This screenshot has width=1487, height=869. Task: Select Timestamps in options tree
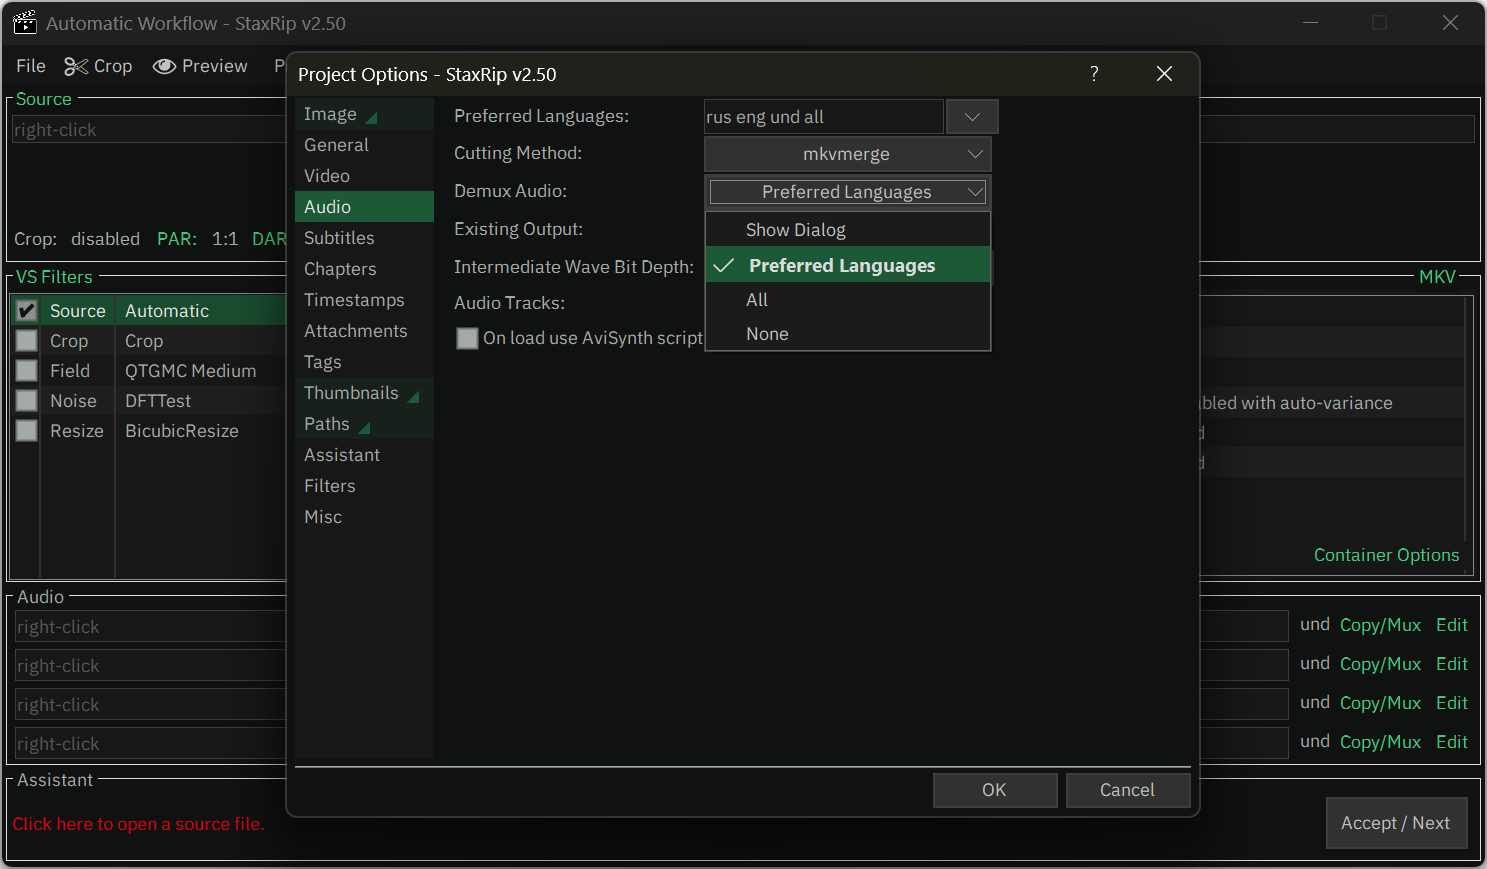(x=364, y=300)
